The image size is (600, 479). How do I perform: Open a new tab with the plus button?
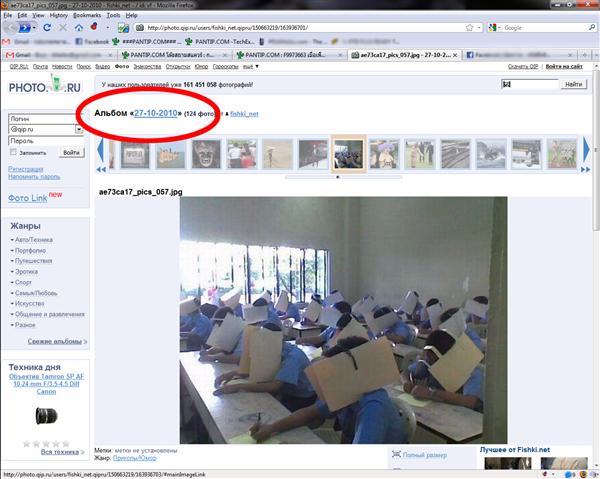tap(584, 55)
